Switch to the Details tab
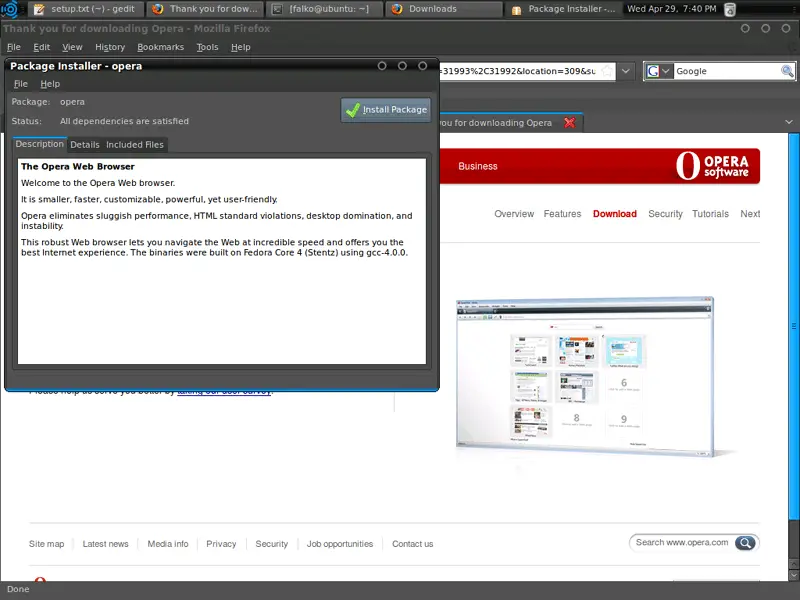 [85, 144]
